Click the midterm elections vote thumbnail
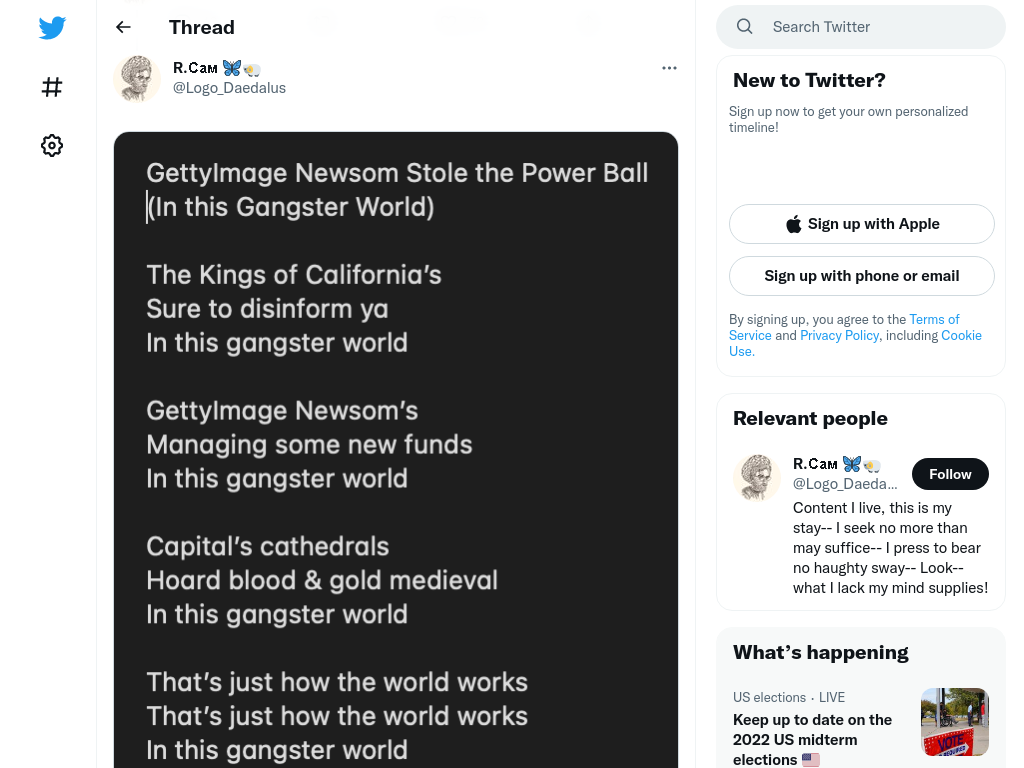This screenshot has height=768, width=1024. (955, 722)
